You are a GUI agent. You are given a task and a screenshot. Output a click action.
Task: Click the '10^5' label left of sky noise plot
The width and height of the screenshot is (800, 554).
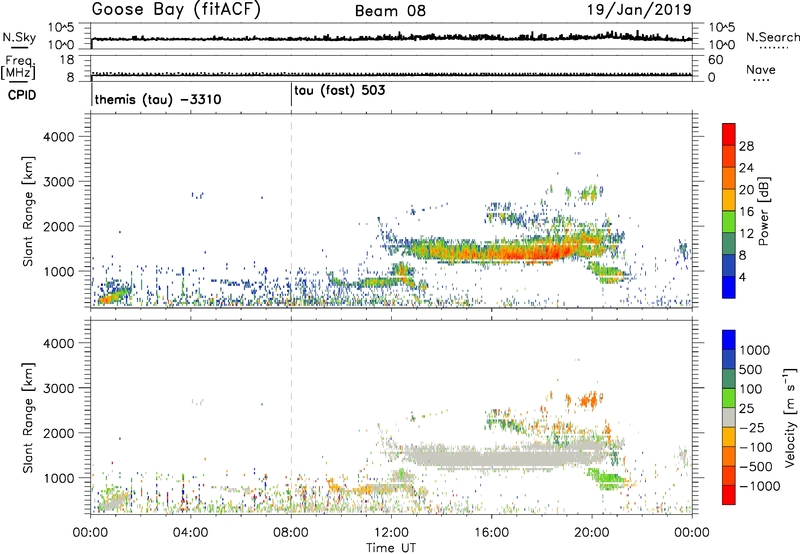(61, 28)
